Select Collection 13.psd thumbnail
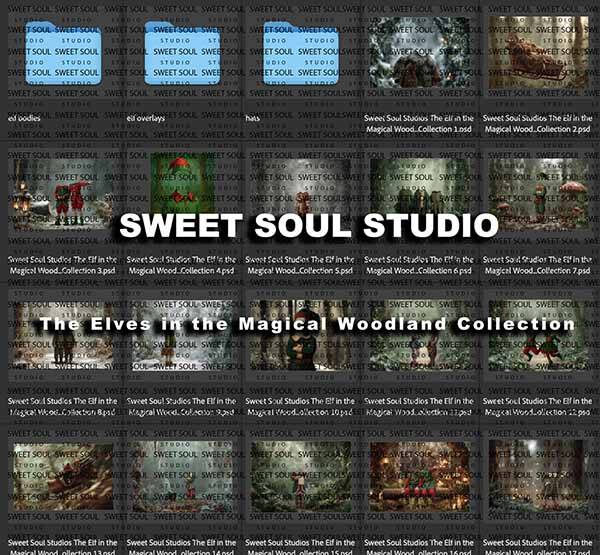This screenshot has height=555, width=600. point(63,477)
